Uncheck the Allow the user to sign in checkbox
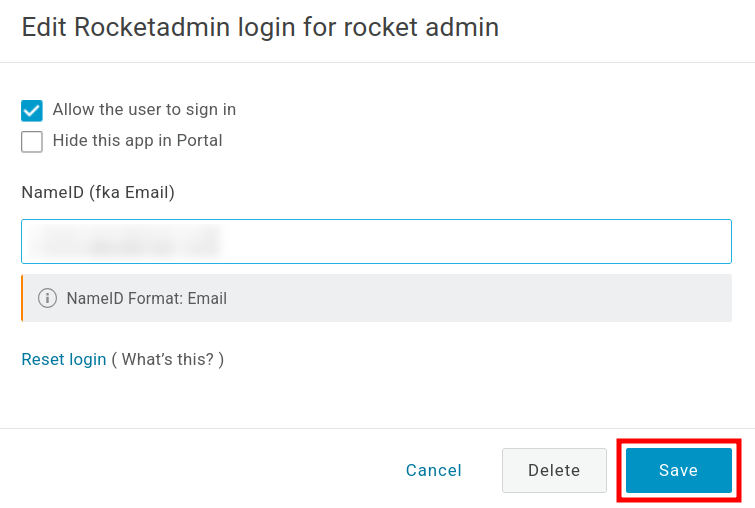This screenshot has height=508, width=755. coord(32,110)
